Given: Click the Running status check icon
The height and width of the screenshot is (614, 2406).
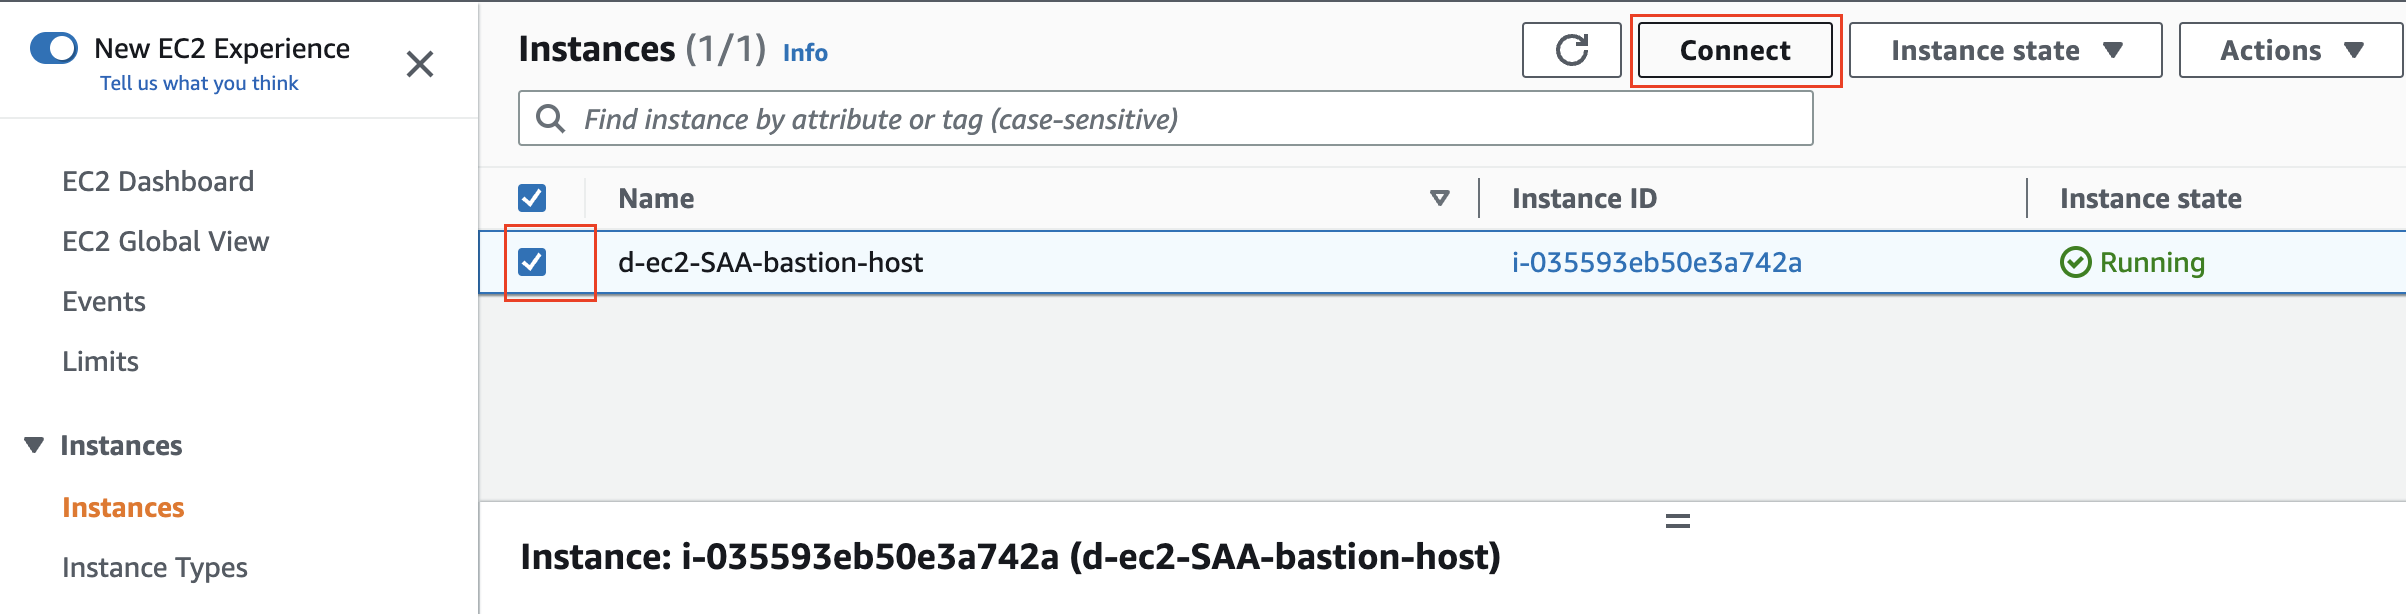Looking at the screenshot, I should (2075, 263).
